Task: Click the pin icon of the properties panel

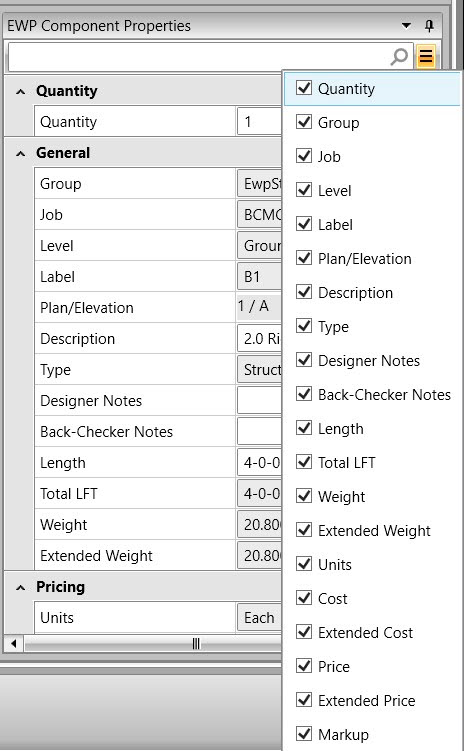Action: pyautogui.click(x=430, y=25)
